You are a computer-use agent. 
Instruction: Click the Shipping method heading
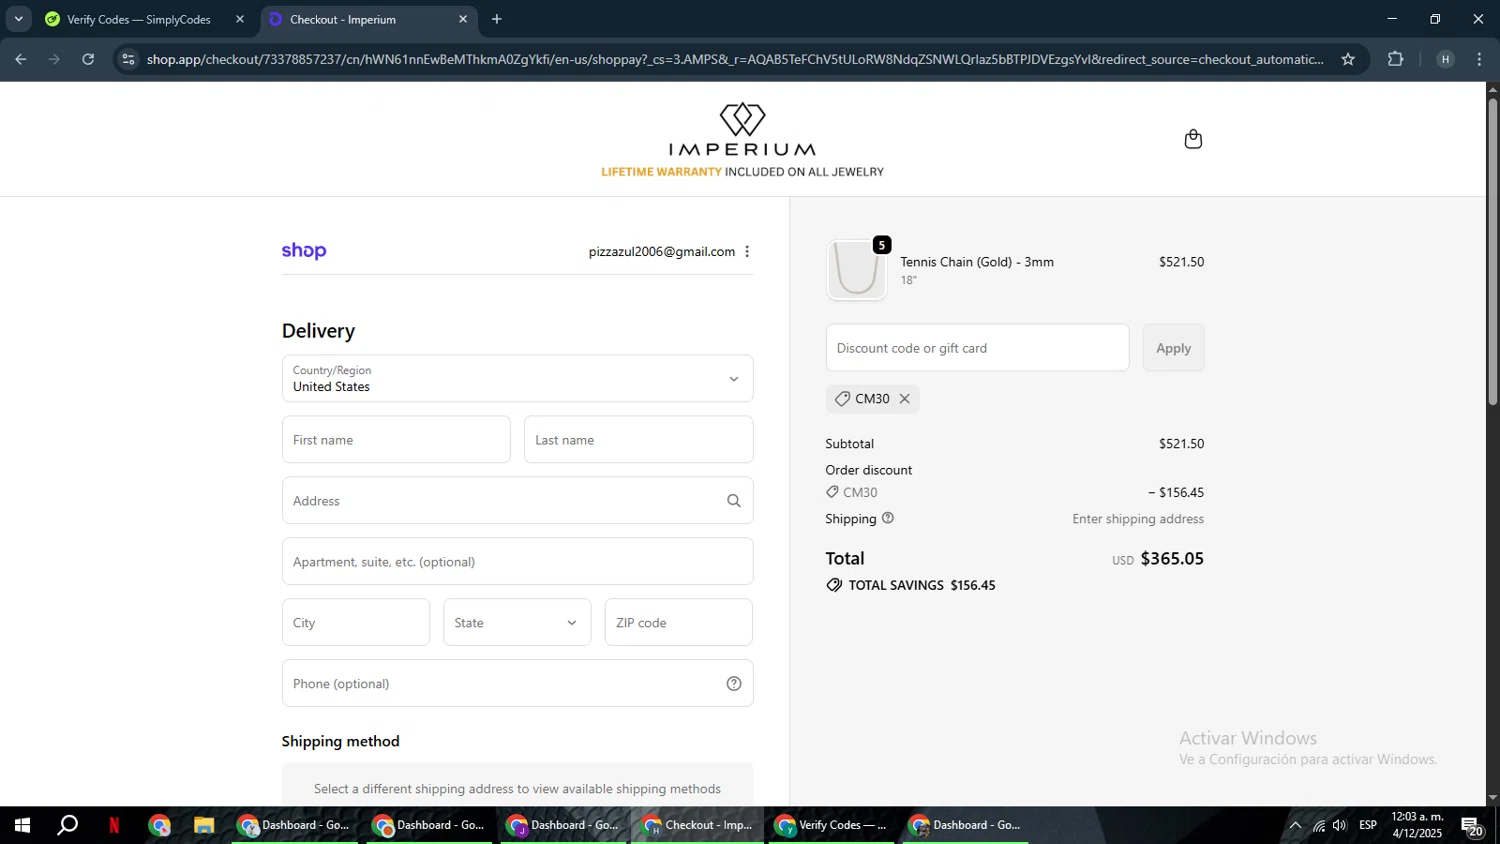(x=340, y=742)
